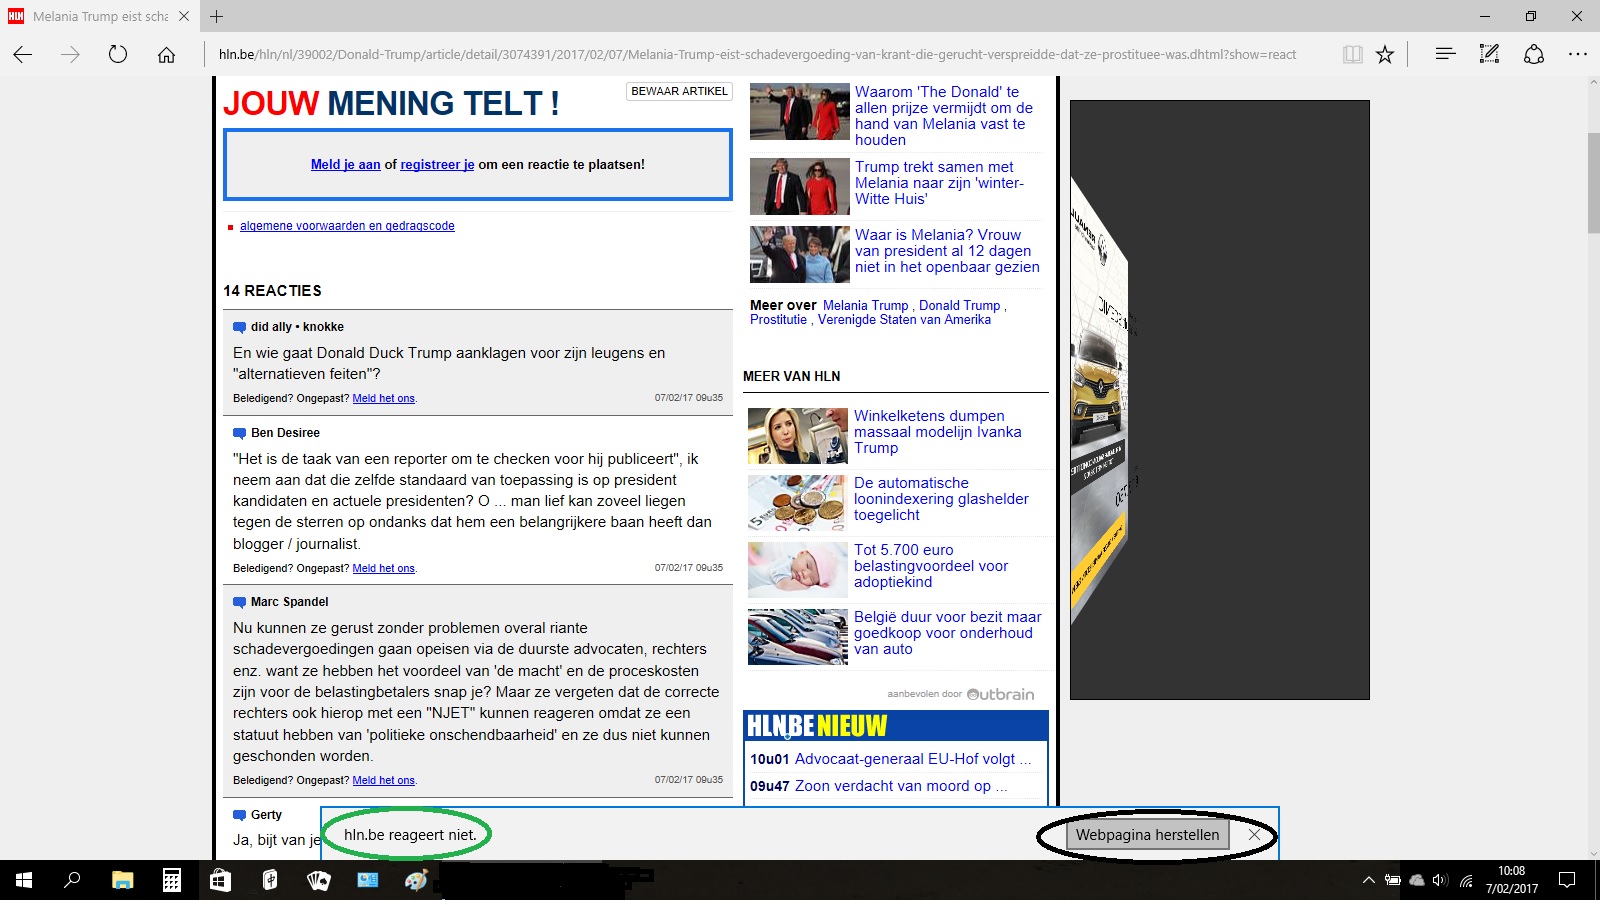Viewport: 1600px width, 905px height.
Task: Go to the browser home page icon
Action: 167,55
